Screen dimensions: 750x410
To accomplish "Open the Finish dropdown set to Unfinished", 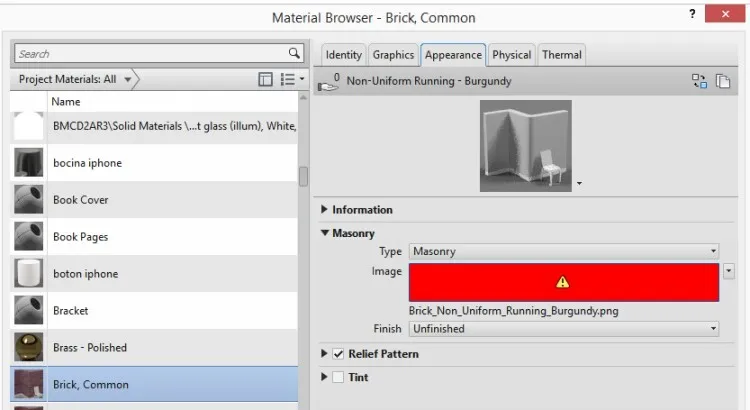I will (563, 329).
